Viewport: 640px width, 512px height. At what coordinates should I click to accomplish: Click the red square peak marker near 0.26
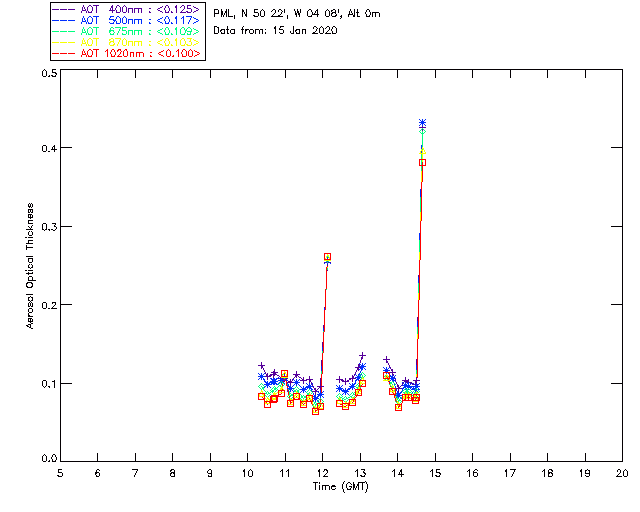327,257
